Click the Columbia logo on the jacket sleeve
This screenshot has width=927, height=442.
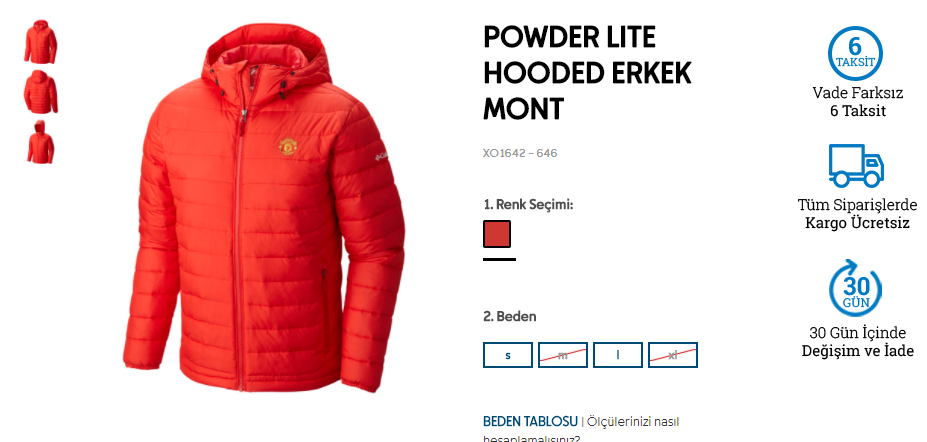(x=382, y=156)
